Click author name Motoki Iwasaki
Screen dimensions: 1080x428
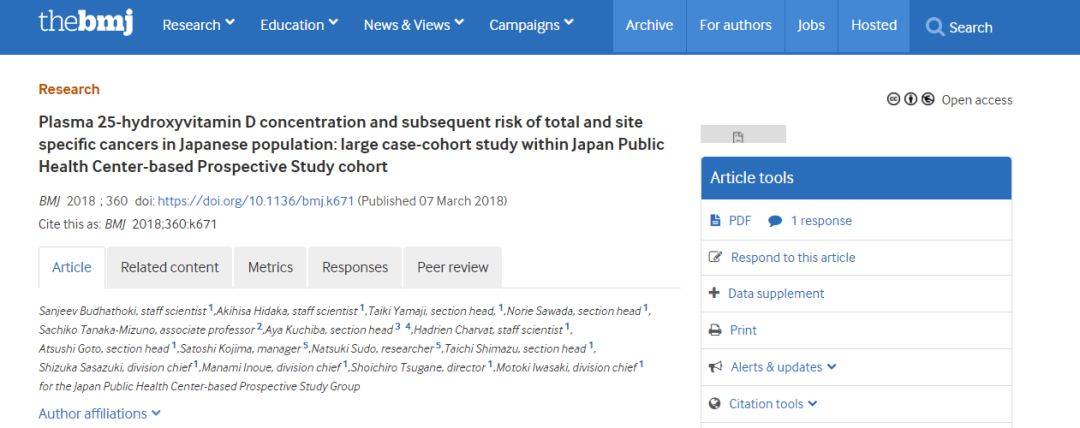pos(532,367)
